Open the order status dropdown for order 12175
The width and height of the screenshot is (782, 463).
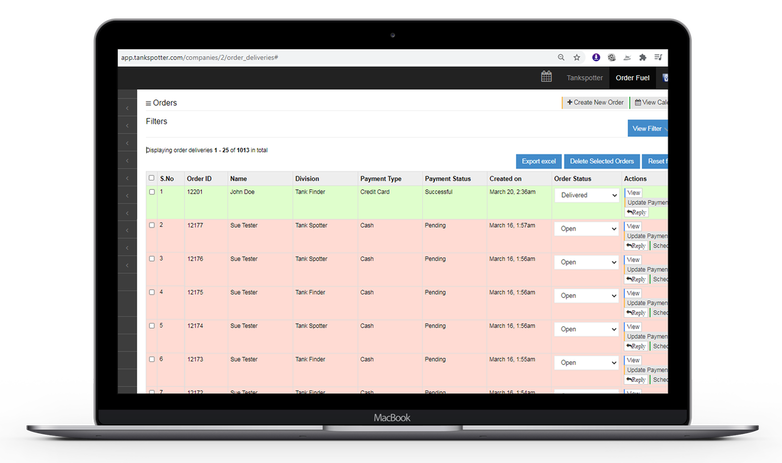click(586, 295)
